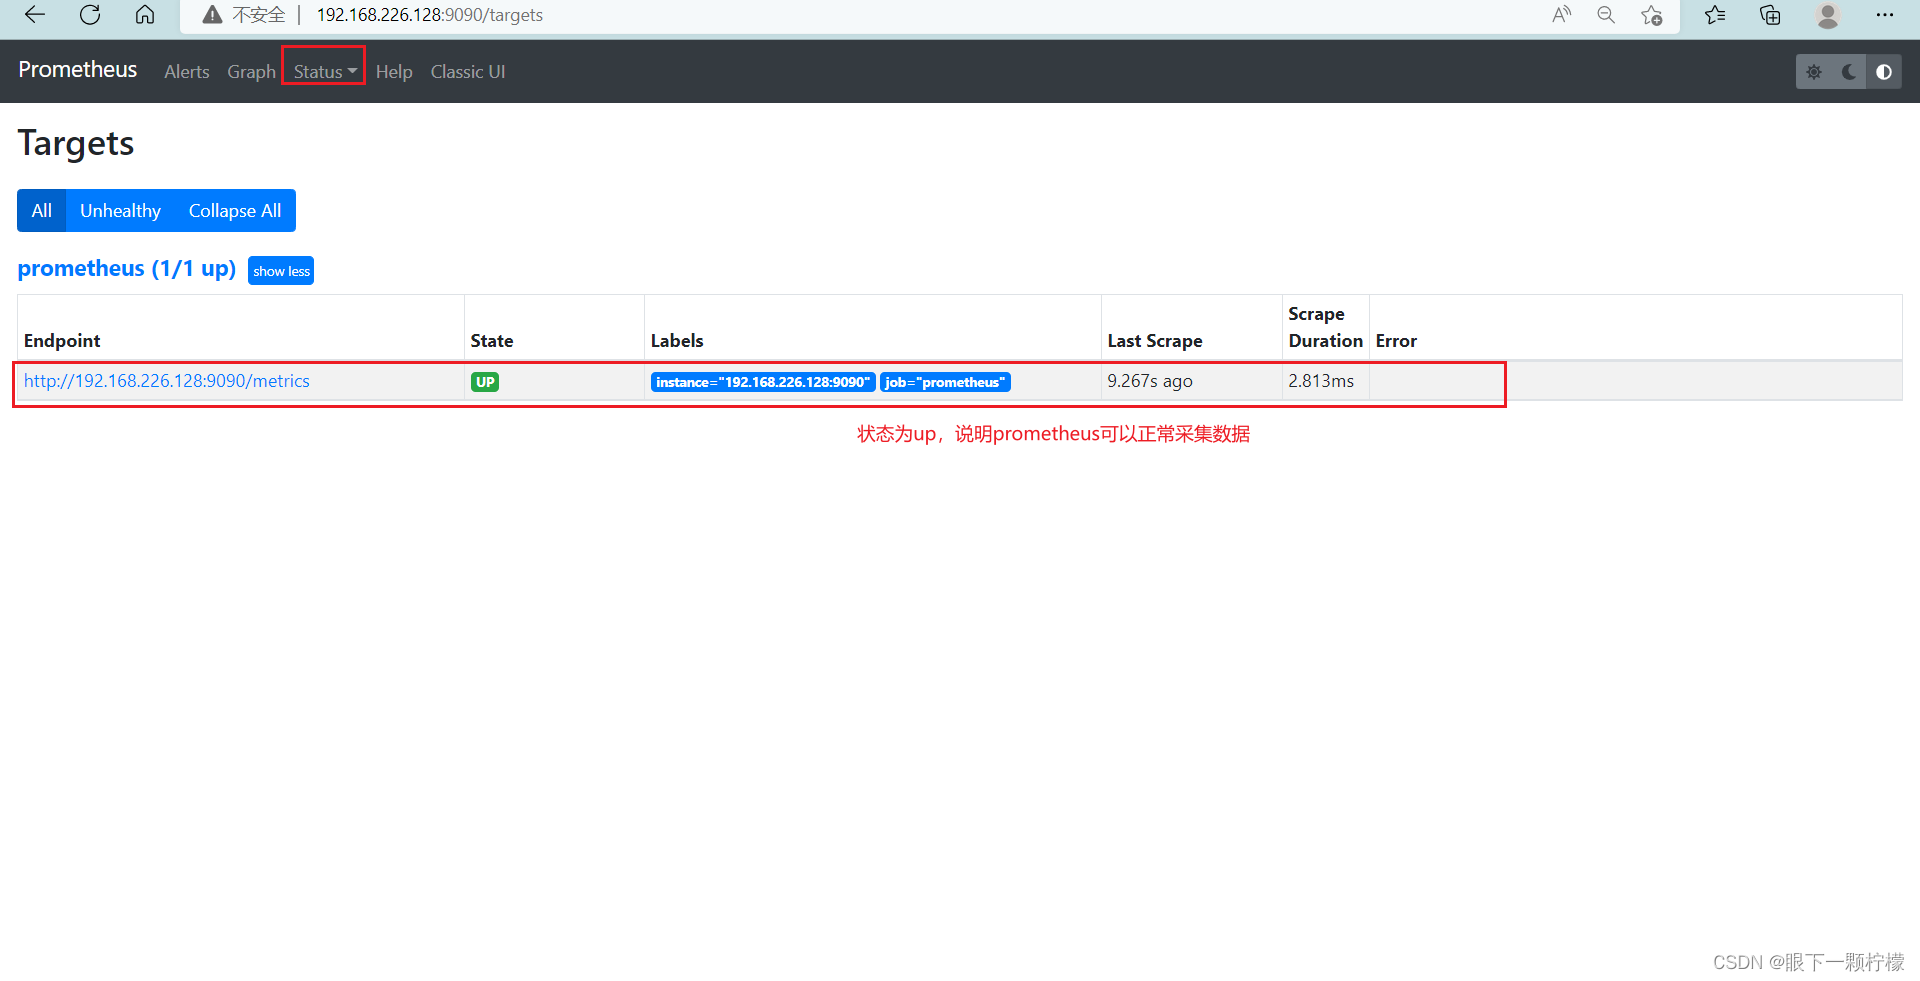Viewport: 1920px width, 981px height.
Task: Click the Targets page heading
Action: [x=76, y=143]
